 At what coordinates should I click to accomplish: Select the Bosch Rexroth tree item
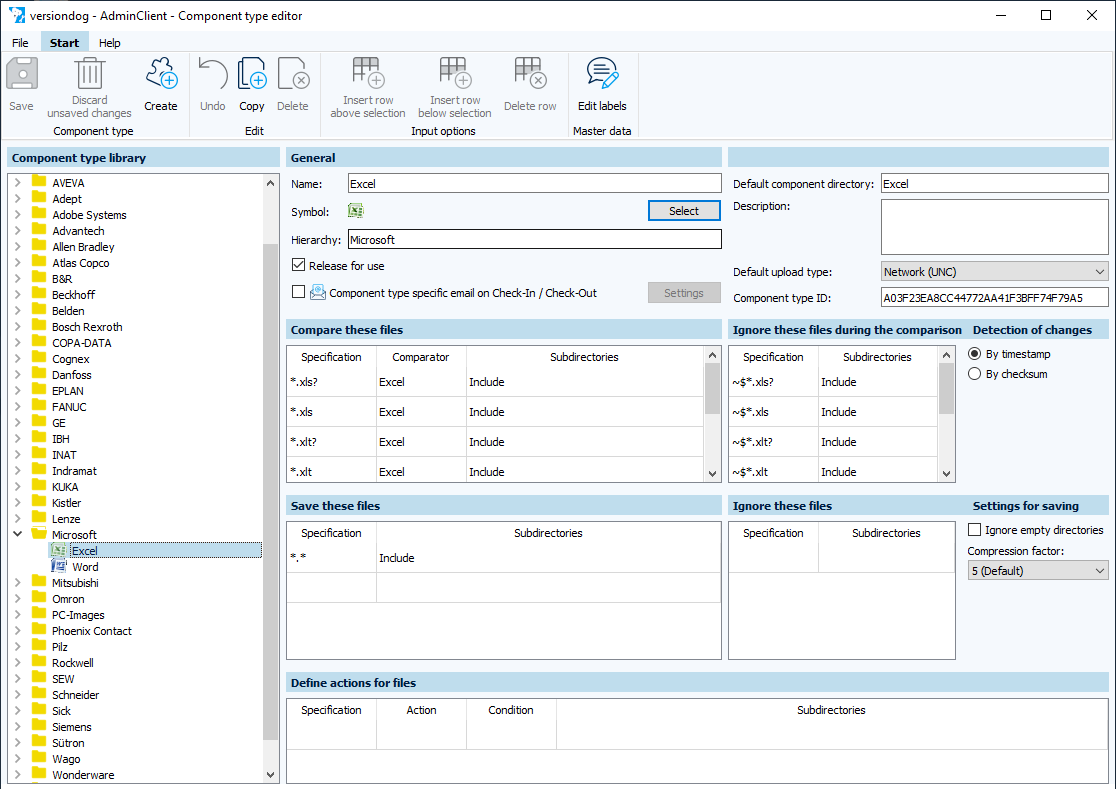pos(87,327)
